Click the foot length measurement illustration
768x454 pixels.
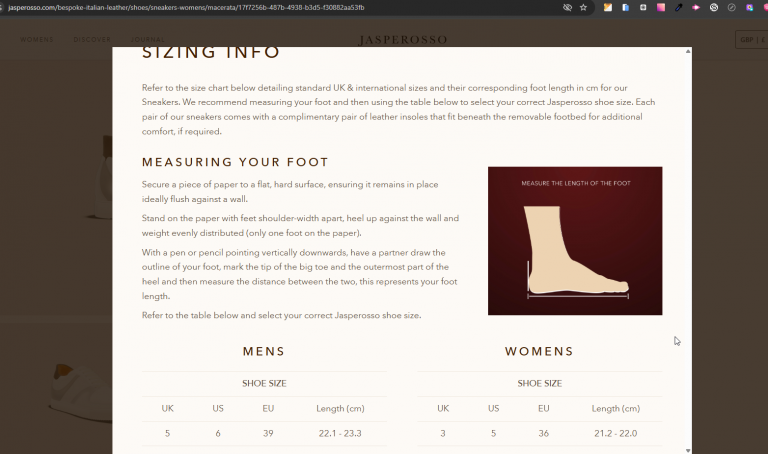(x=575, y=240)
